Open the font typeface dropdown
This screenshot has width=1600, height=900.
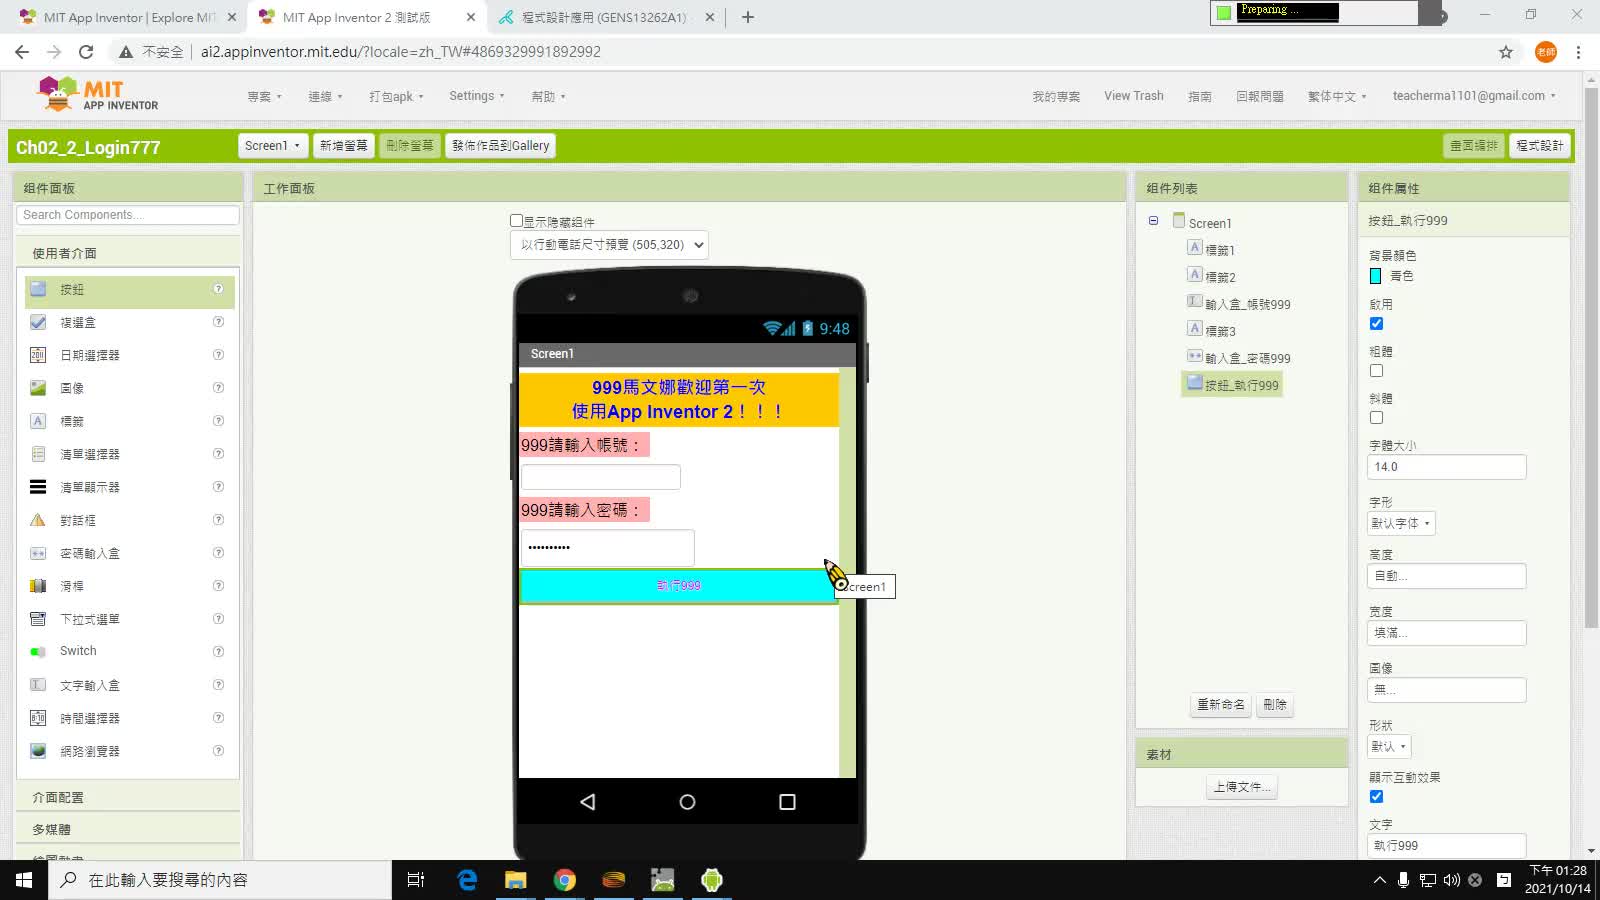click(x=1401, y=523)
